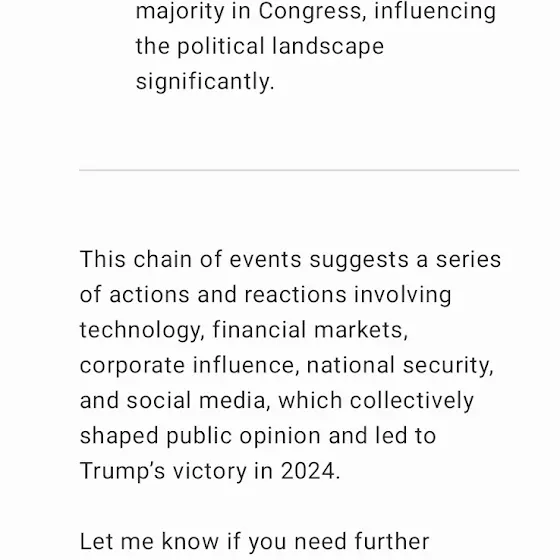Click the word "involving"

tap(402, 296)
